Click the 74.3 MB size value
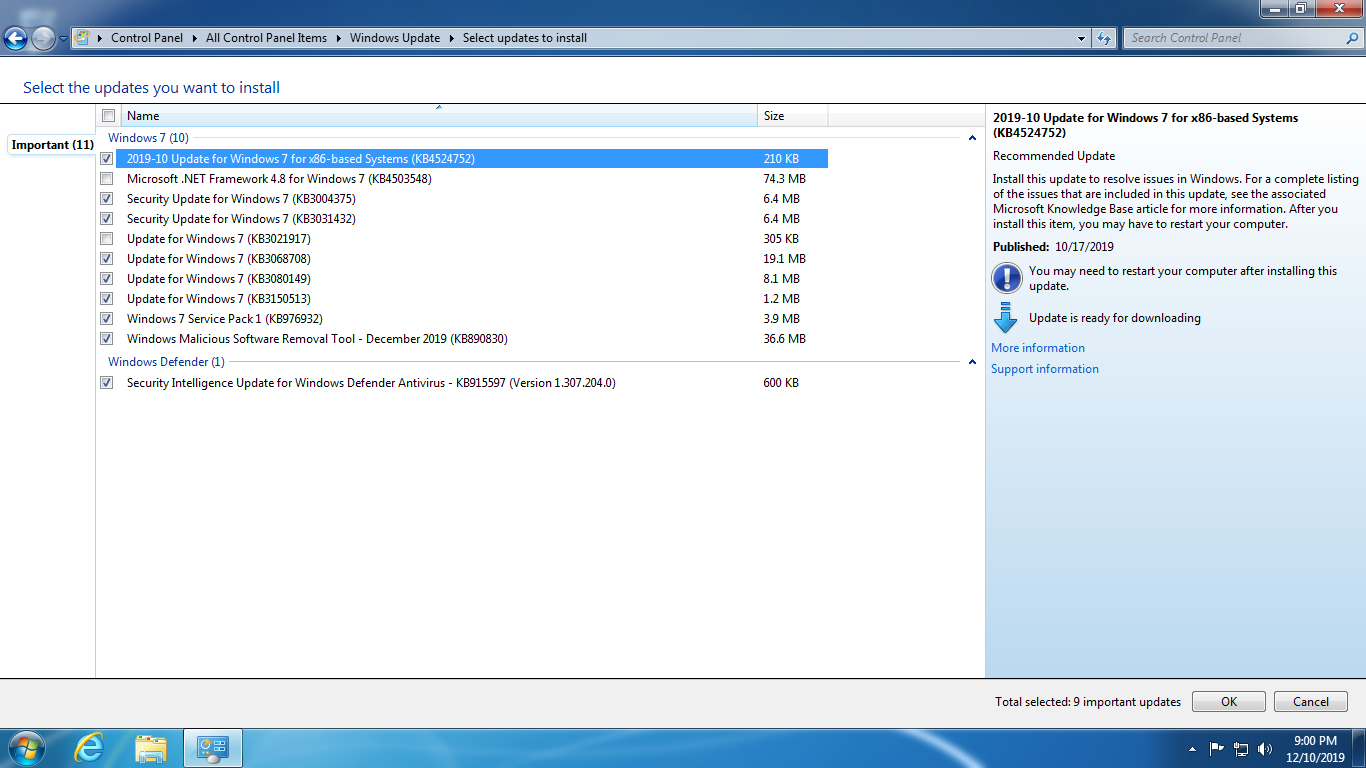1366x768 pixels. [784, 179]
